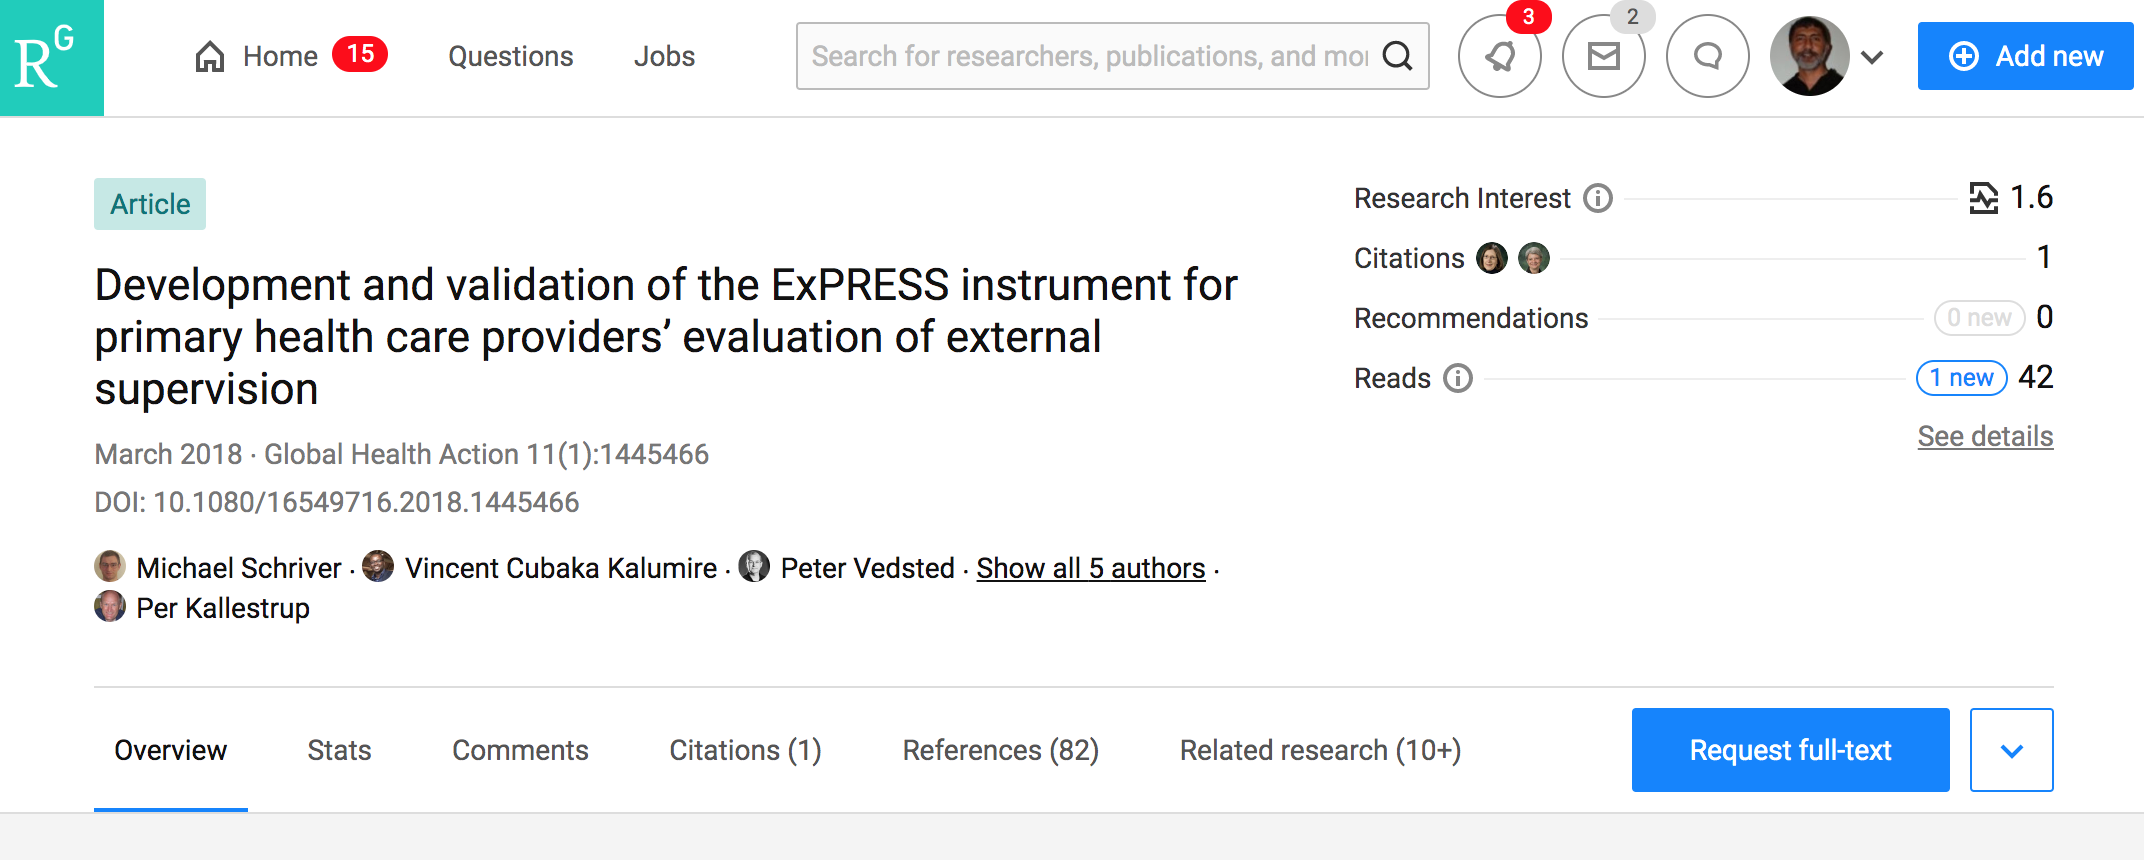Image resolution: width=2144 pixels, height=860 pixels.
Task: Click Request full-text button
Action: [1790, 750]
